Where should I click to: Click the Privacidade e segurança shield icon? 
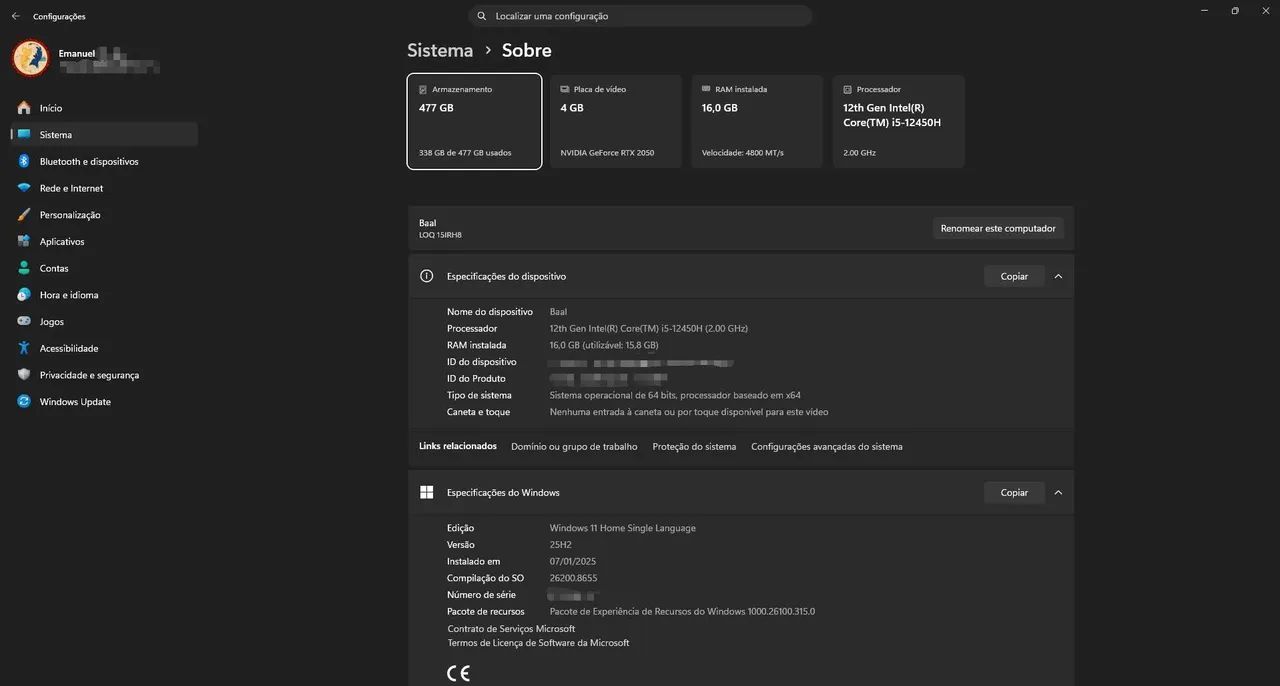[23, 375]
